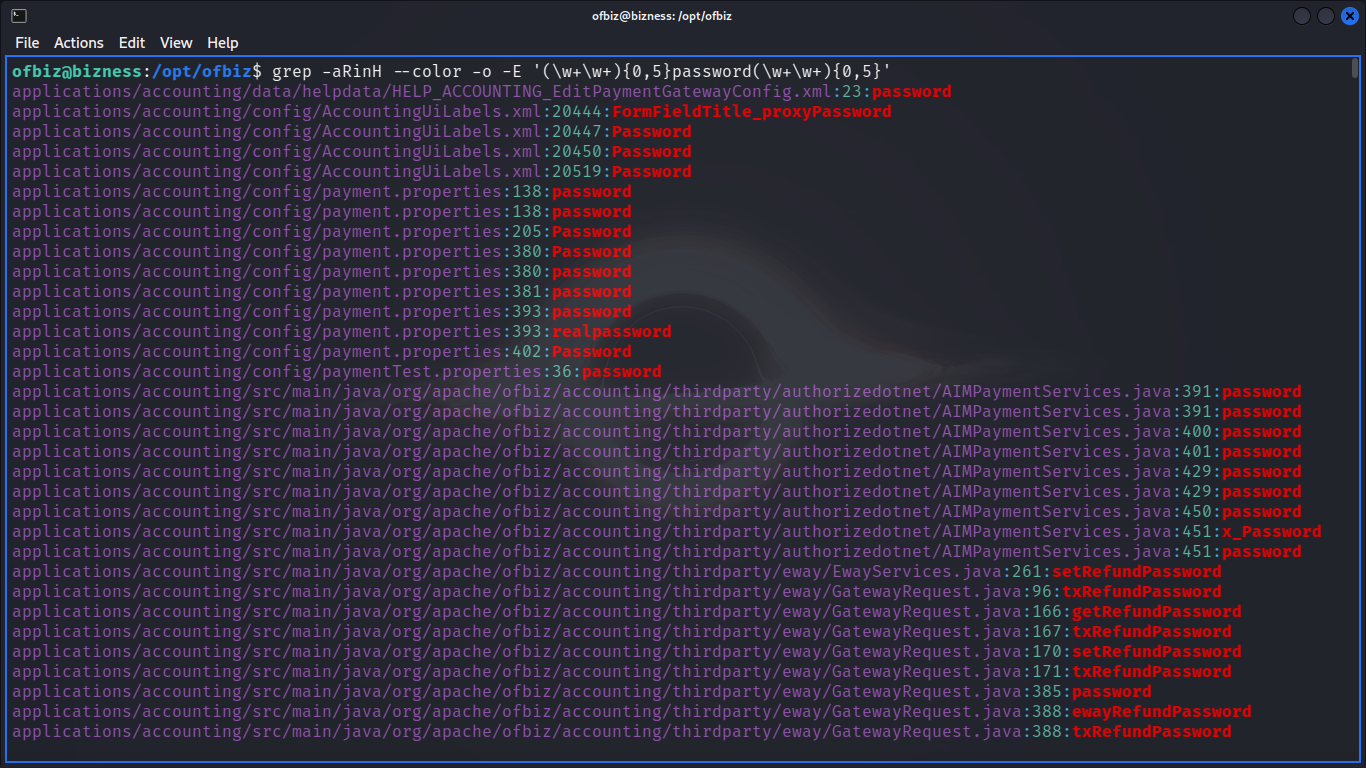The height and width of the screenshot is (768, 1366).
Task: Click the x_Password match in AIMPaymentServices.java
Action: [1271, 532]
